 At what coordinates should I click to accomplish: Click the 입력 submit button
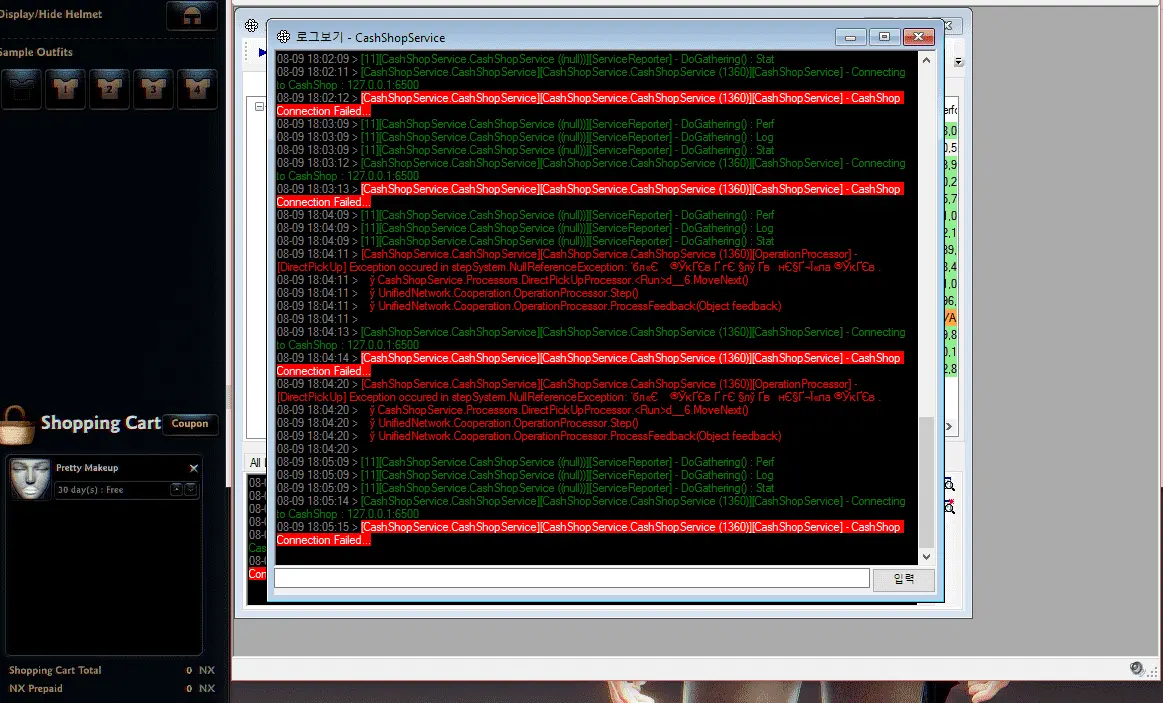click(903, 579)
